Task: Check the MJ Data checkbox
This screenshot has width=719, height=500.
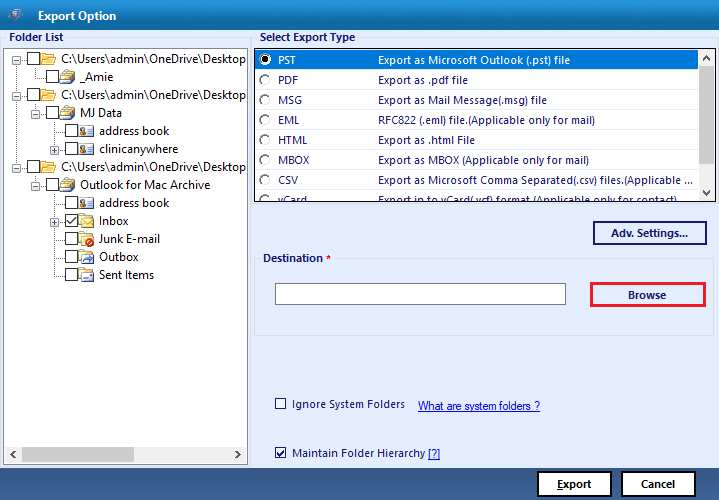Action: coord(52,112)
